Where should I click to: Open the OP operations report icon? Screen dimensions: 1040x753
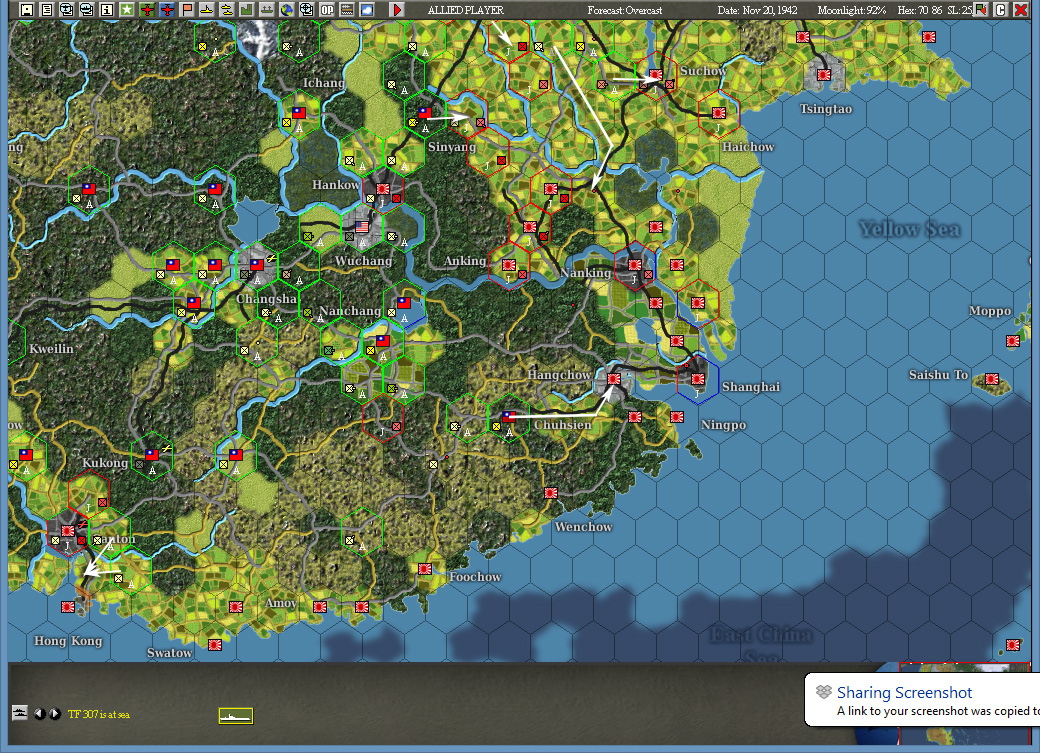(327, 9)
